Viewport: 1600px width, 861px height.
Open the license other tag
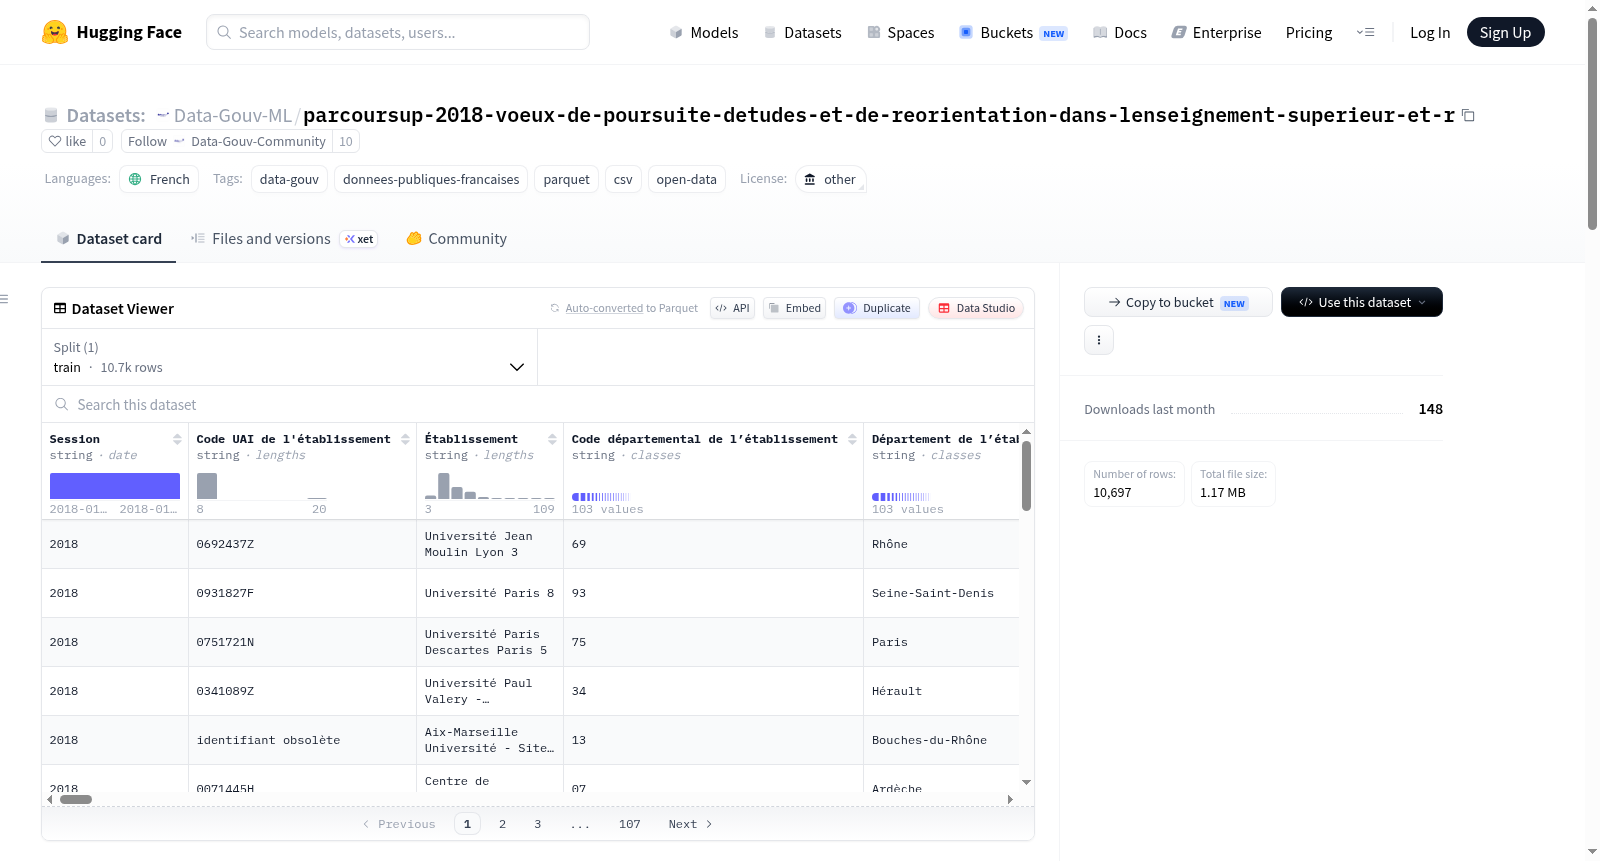point(830,179)
